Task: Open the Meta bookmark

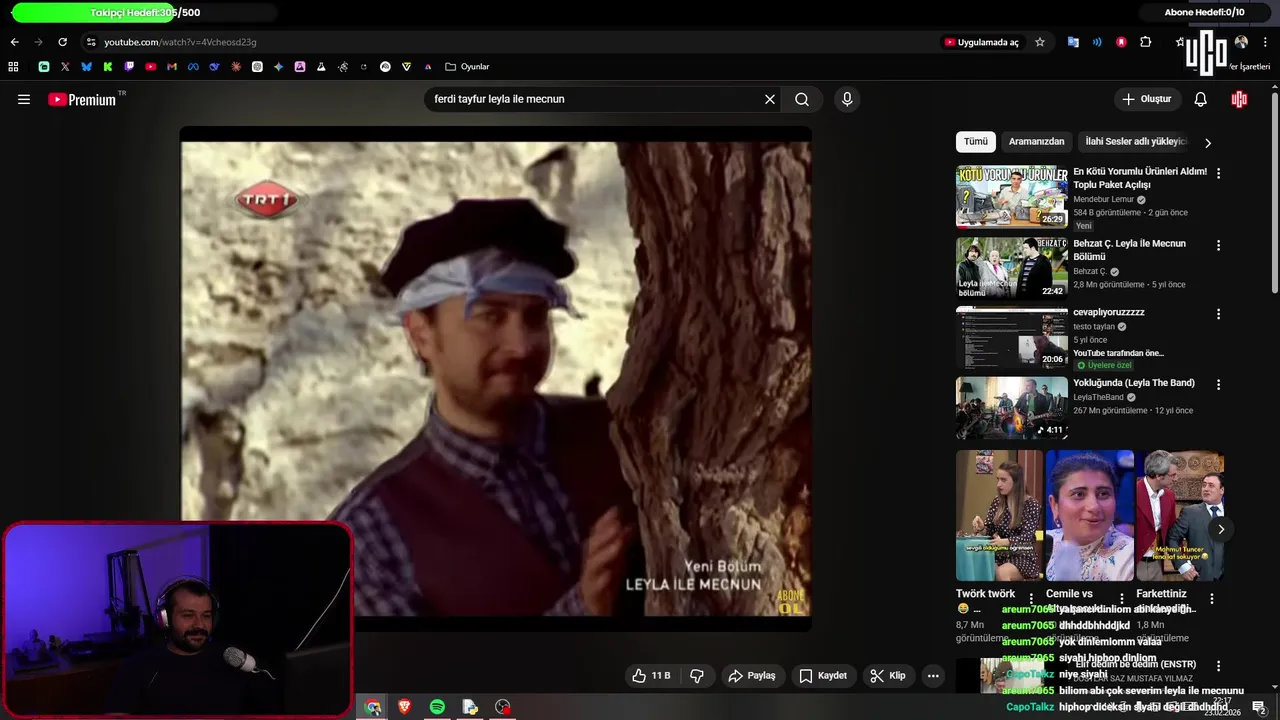Action: pyautogui.click(x=193, y=67)
